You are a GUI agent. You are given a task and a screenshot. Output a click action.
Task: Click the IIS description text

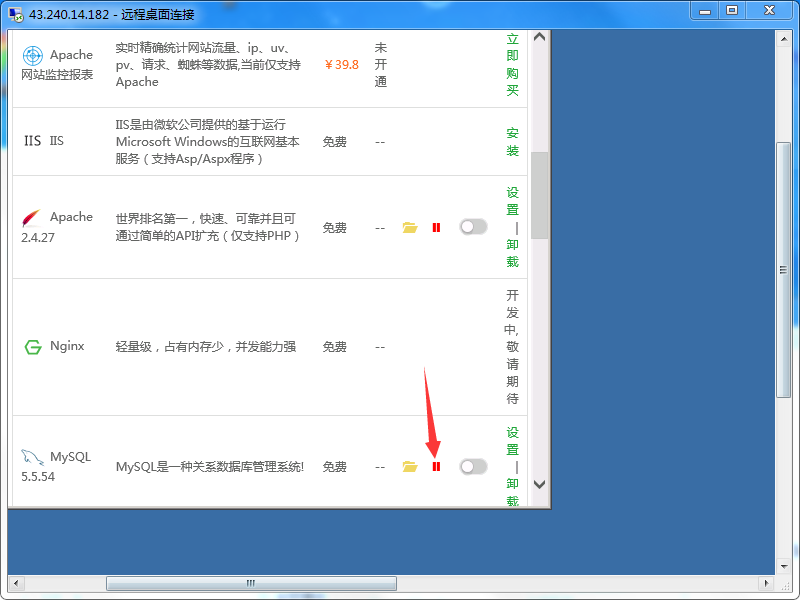point(208,141)
